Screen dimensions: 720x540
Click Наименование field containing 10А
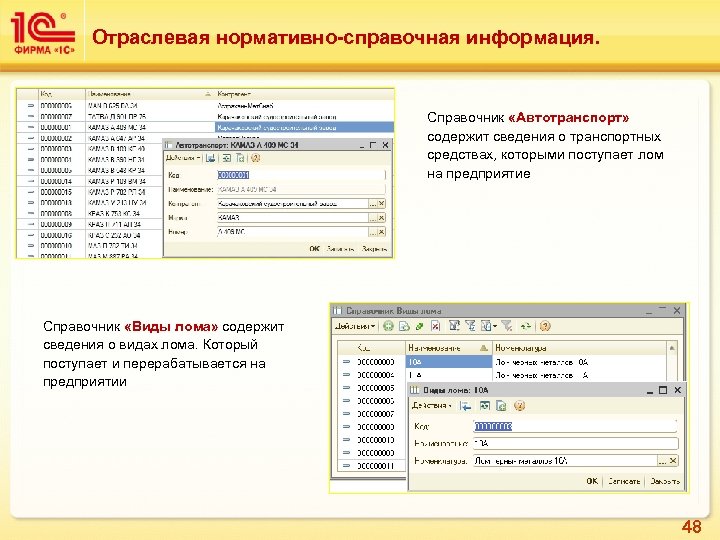pos(575,444)
